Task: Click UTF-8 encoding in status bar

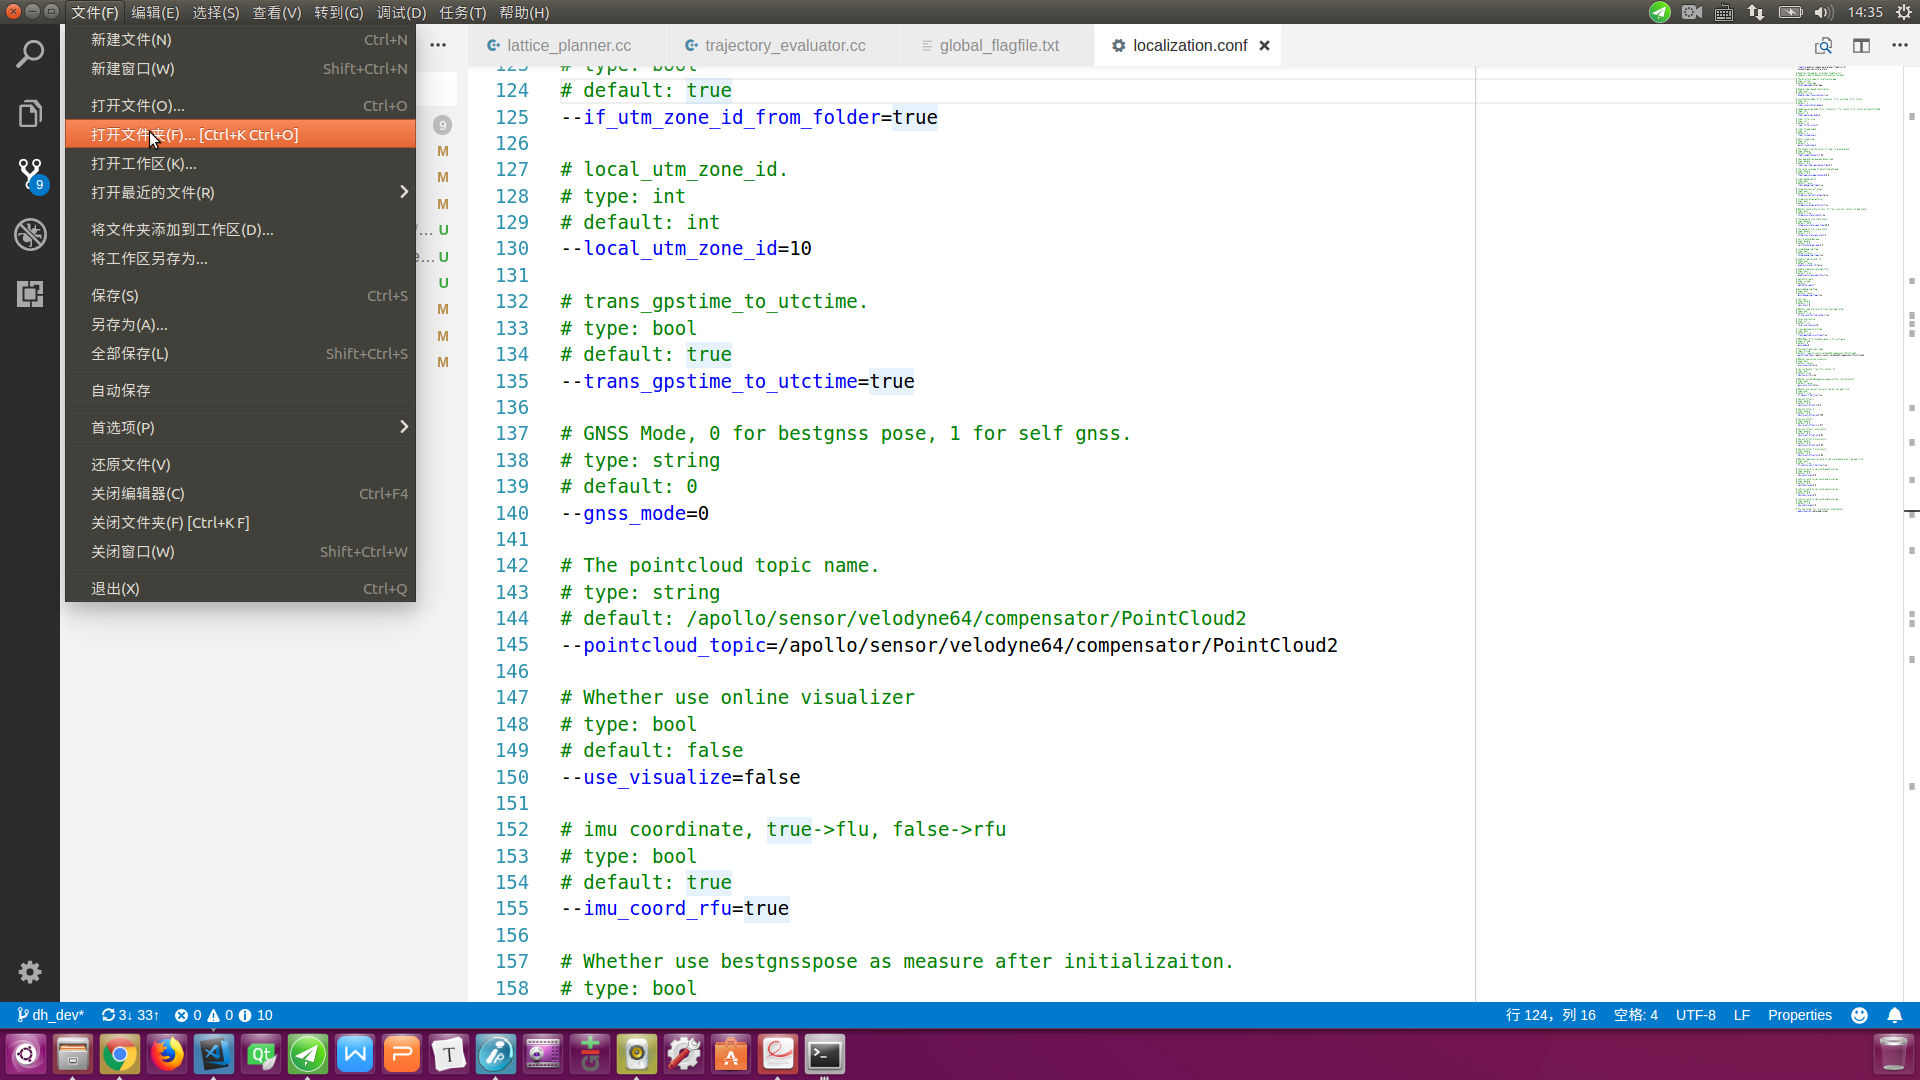Action: click(1695, 1015)
